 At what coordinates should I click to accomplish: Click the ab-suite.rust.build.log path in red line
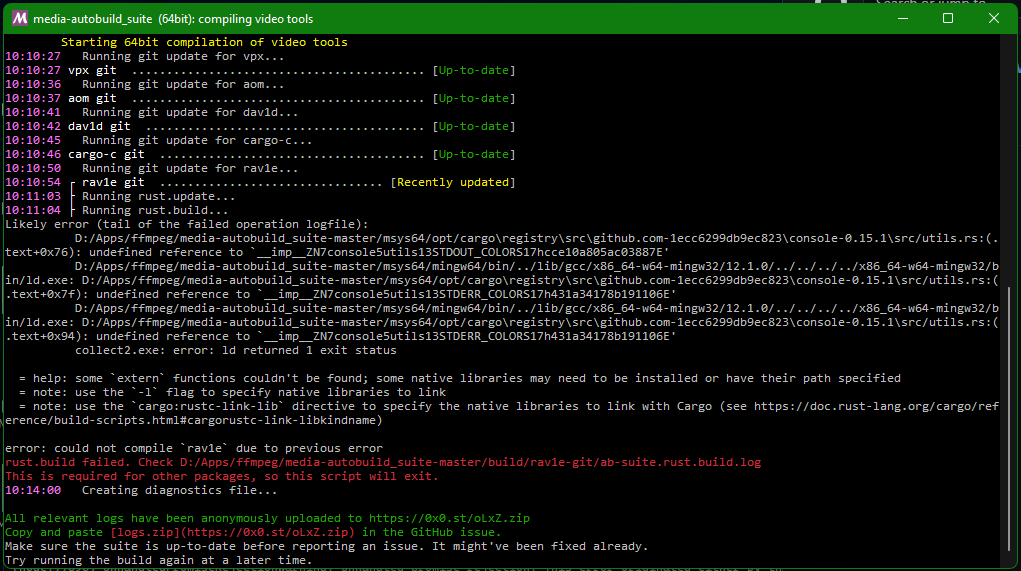point(470,462)
